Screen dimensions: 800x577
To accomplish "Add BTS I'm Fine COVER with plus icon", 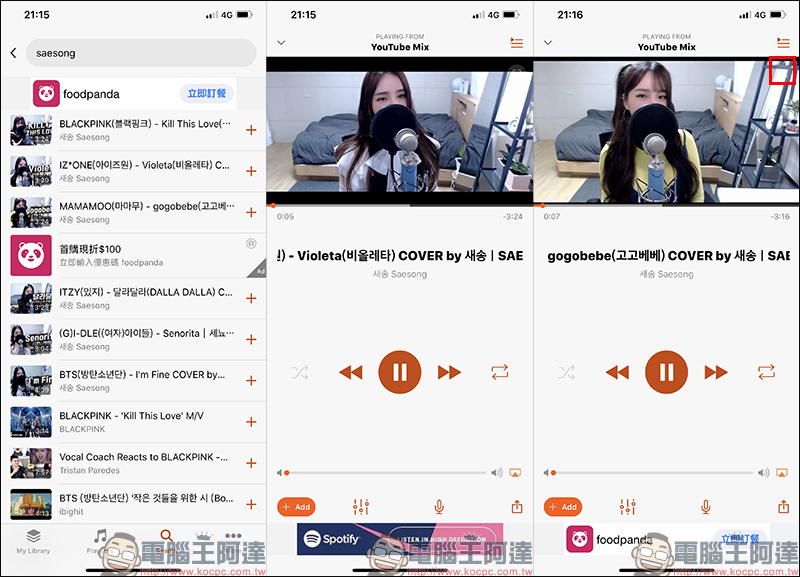I will 251,381.
